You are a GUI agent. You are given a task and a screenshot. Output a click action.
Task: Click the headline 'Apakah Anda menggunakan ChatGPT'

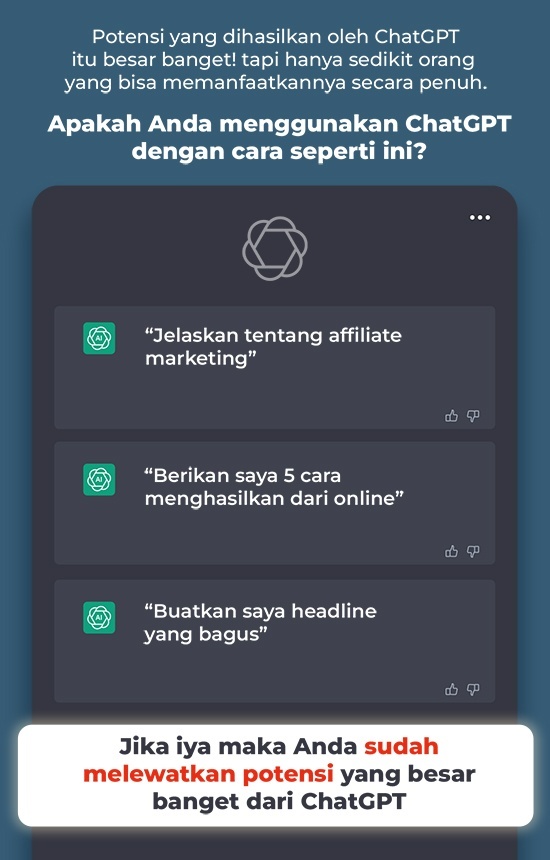tap(279, 123)
